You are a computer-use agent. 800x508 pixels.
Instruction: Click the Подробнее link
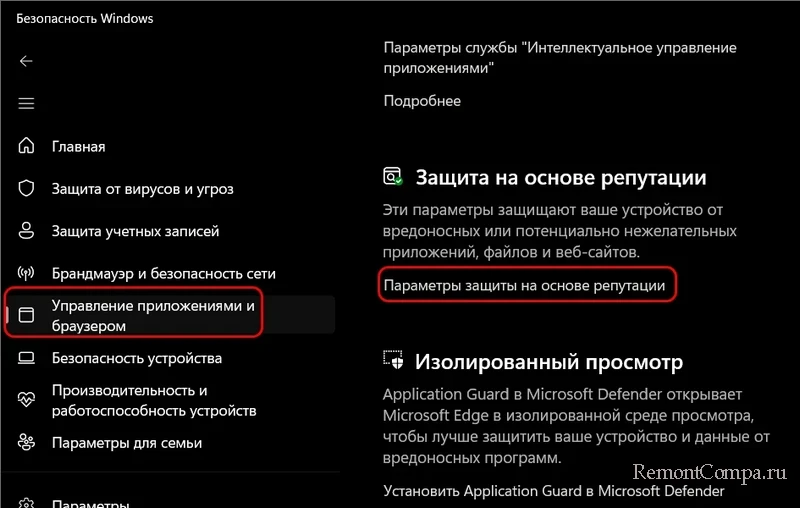tap(422, 101)
